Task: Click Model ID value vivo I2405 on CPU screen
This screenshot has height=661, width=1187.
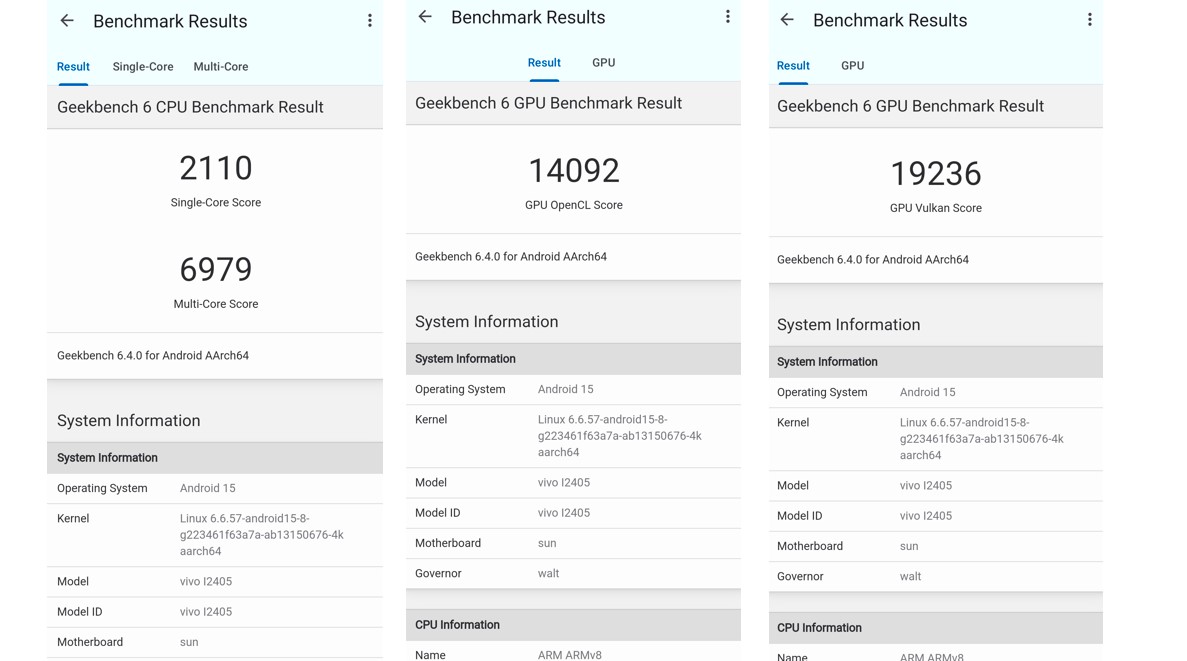Action: [x=206, y=612]
